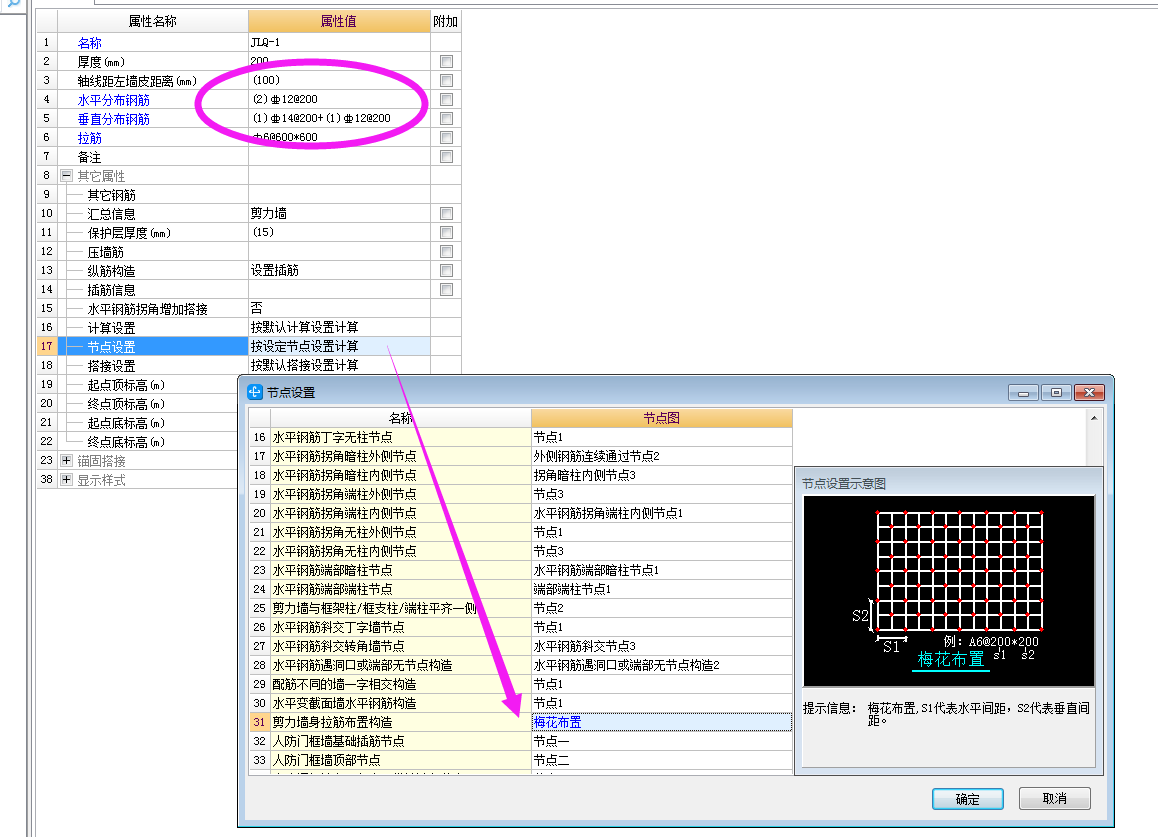The width and height of the screenshot is (1158, 837).
Task: Check the 附加 checkbox for 水平分布钢筋
Action: pyautogui.click(x=445, y=99)
